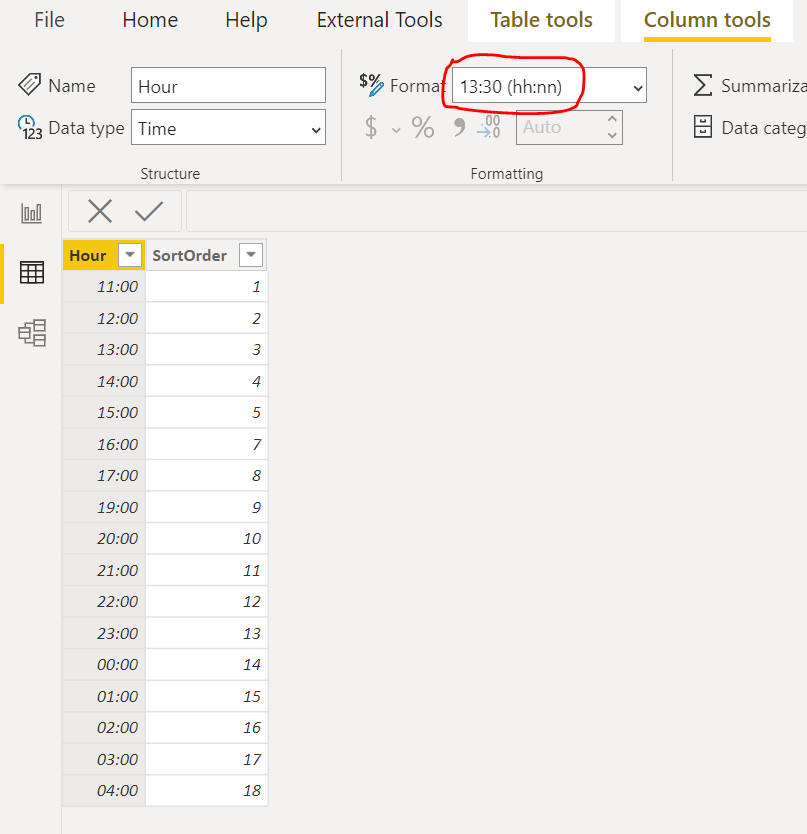Image resolution: width=807 pixels, height=834 pixels.
Task: Click SortOrder value 10 cell
Action: click(x=206, y=538)
